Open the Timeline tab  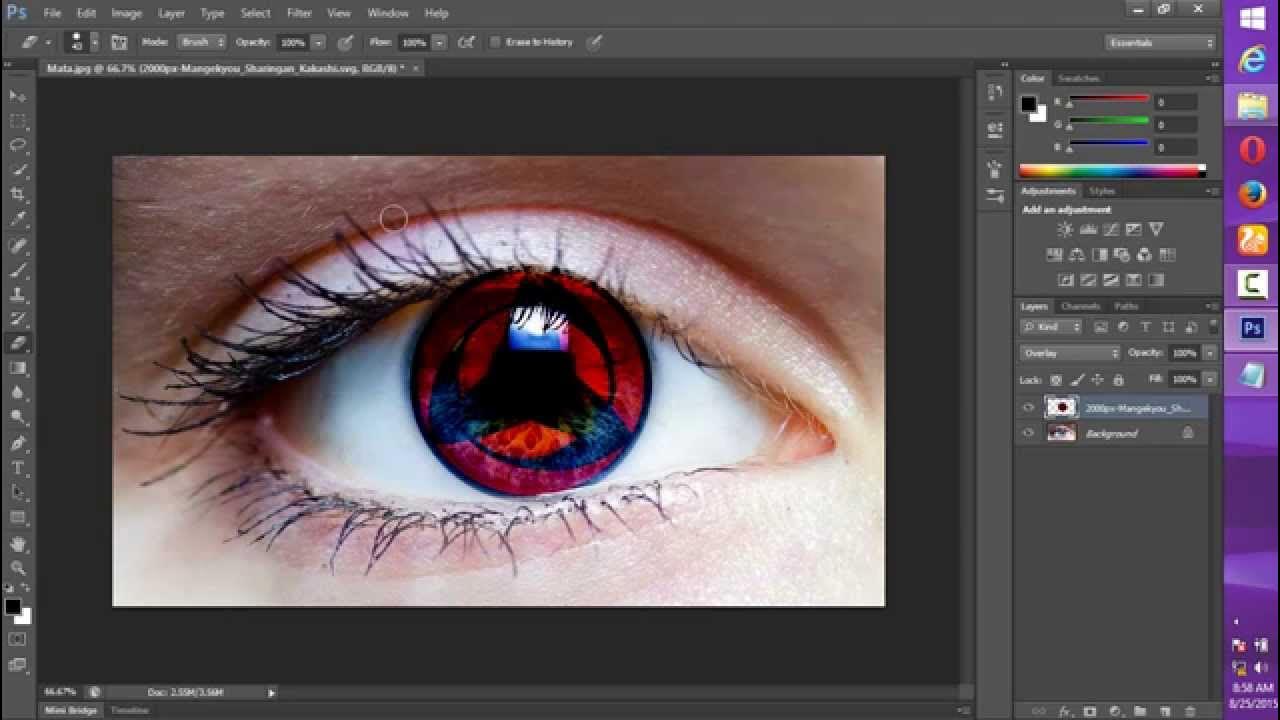coord(129,710)
